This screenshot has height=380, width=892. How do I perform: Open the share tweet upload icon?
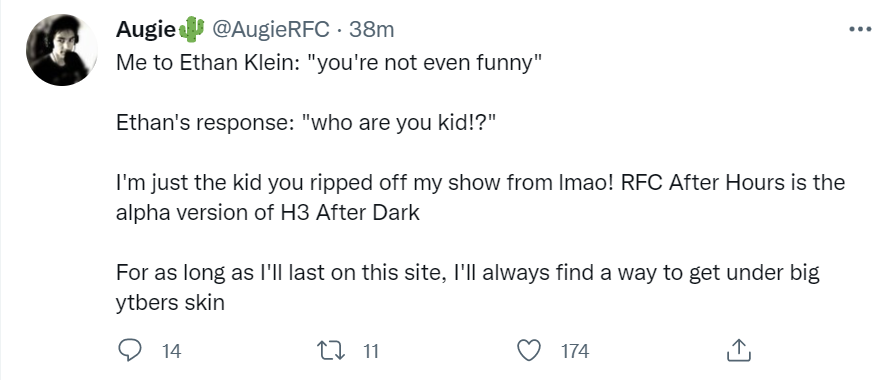tap(739, 350)
